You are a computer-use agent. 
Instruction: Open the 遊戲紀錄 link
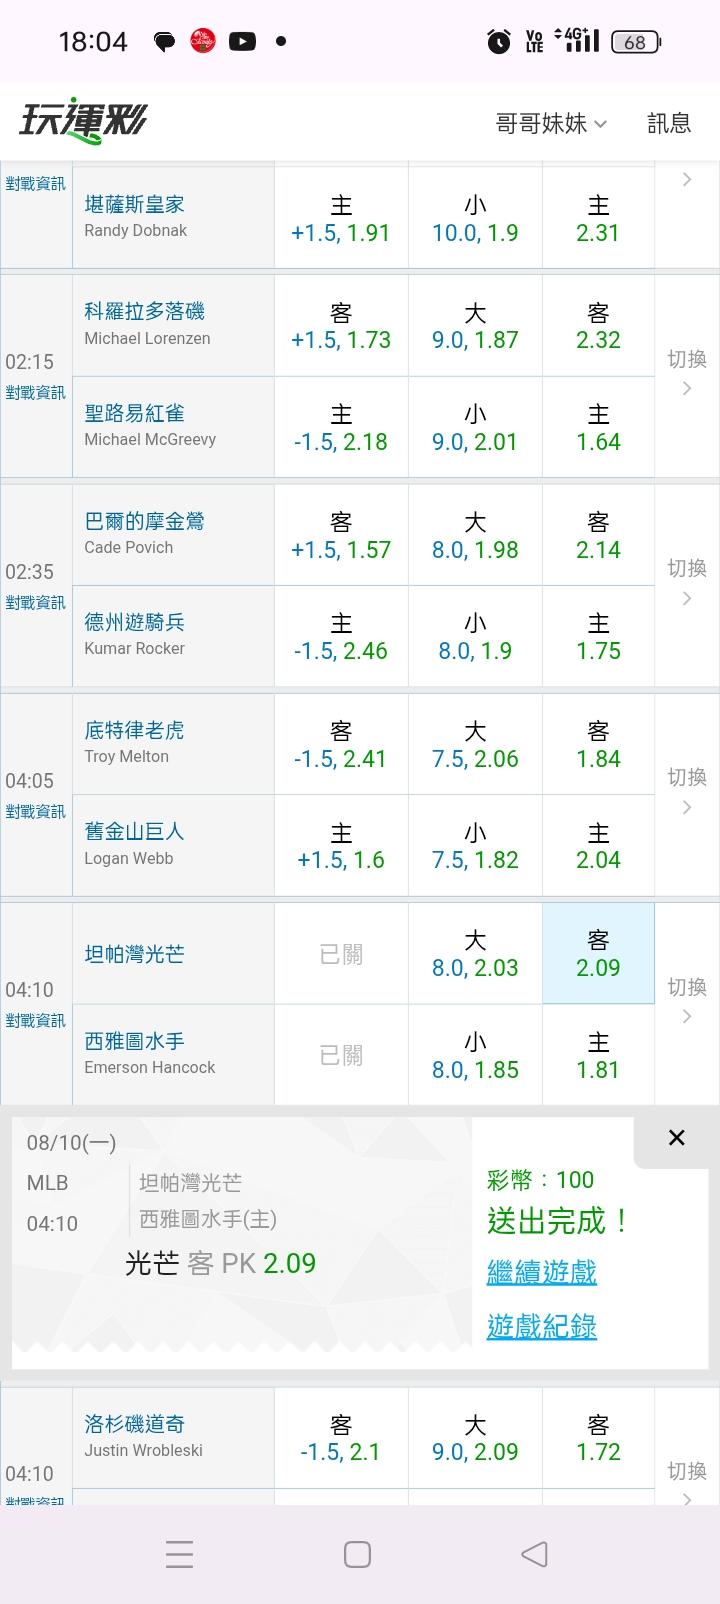click(x=542, y=1326)
